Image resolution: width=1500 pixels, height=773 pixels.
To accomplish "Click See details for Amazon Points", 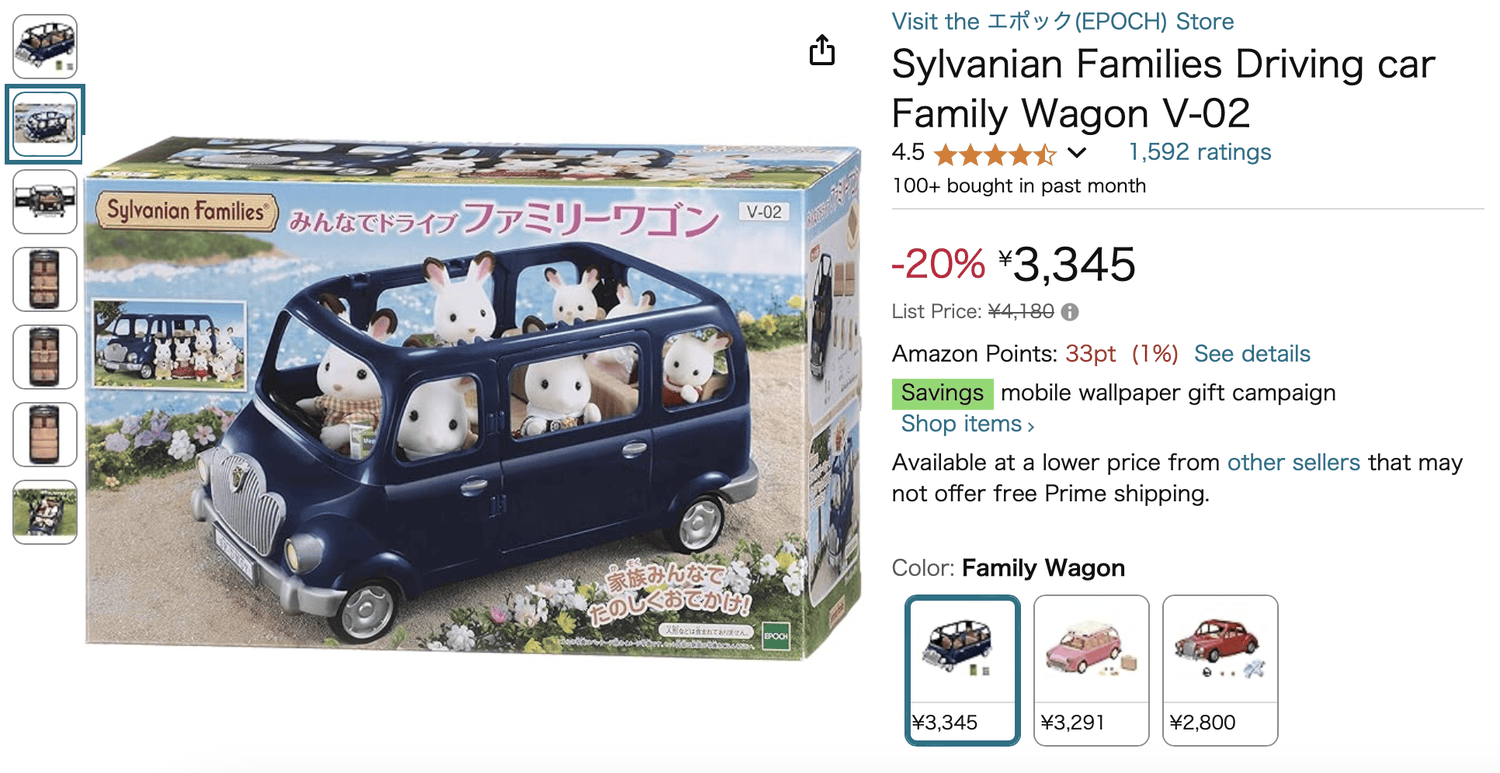I will (1252, 354).
